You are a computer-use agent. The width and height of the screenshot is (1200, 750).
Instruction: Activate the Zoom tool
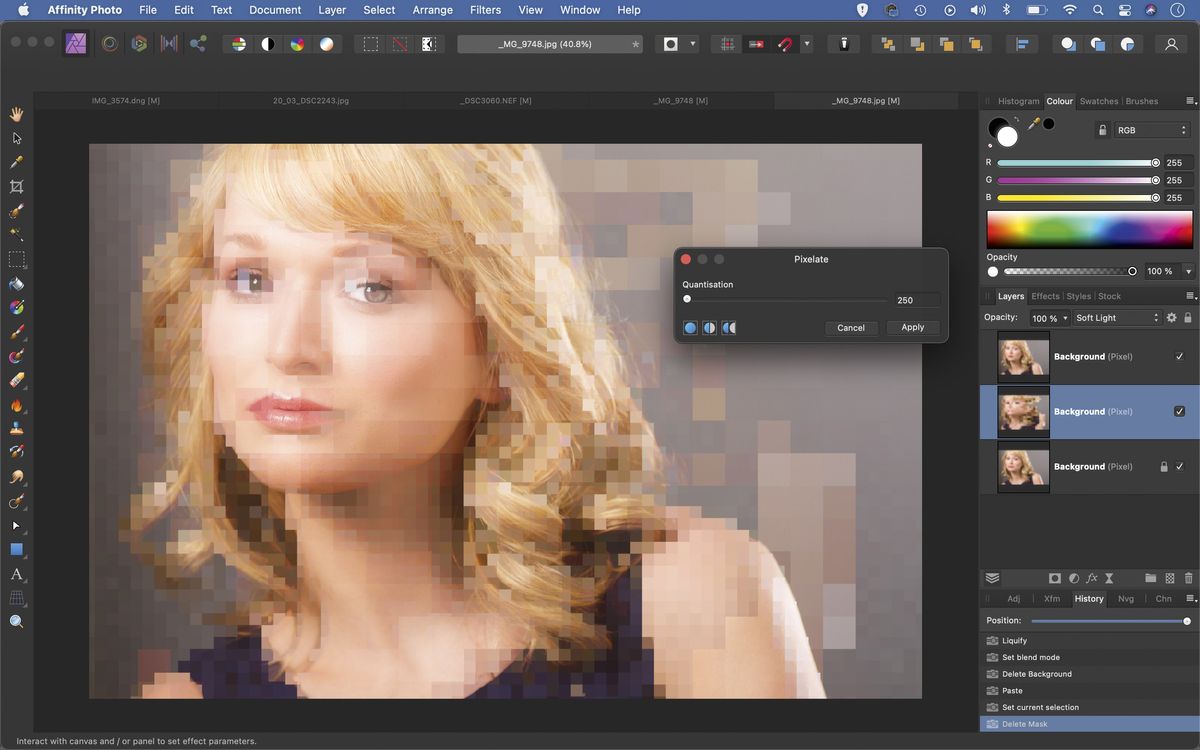(x=16, y=621)
